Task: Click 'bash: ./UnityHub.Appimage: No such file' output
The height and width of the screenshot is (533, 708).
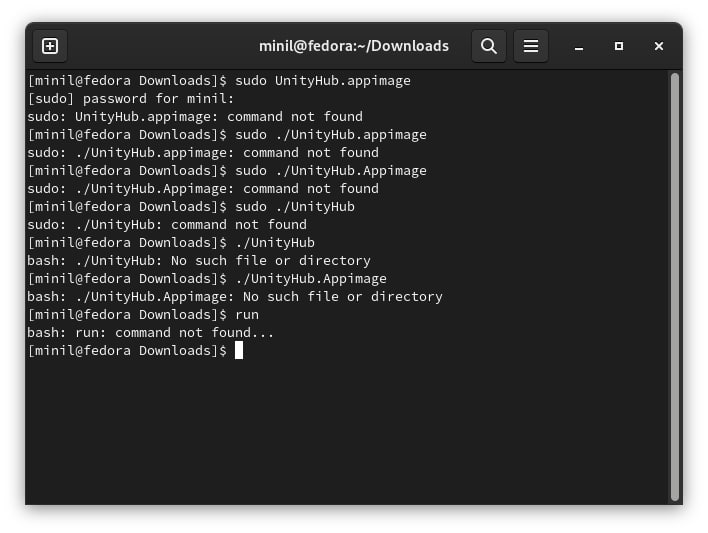Action: pyautogui.click(x=235, y=296)
